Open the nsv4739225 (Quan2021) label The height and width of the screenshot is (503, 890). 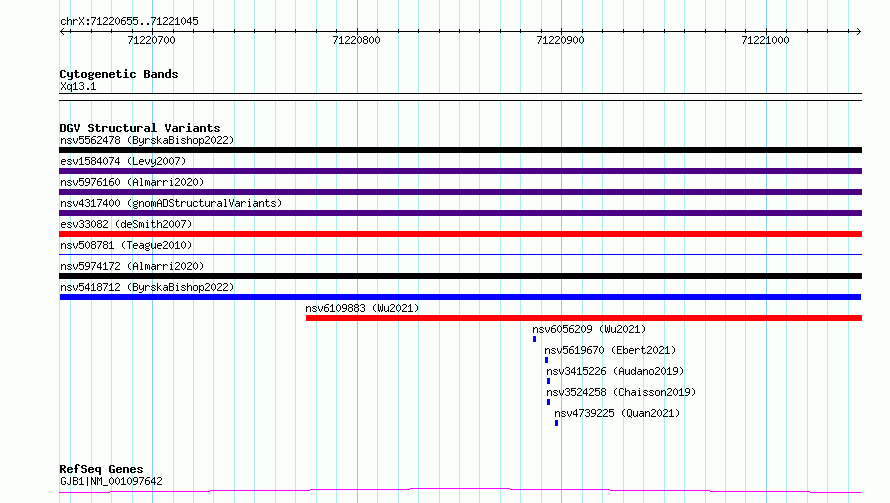(617, 413)
